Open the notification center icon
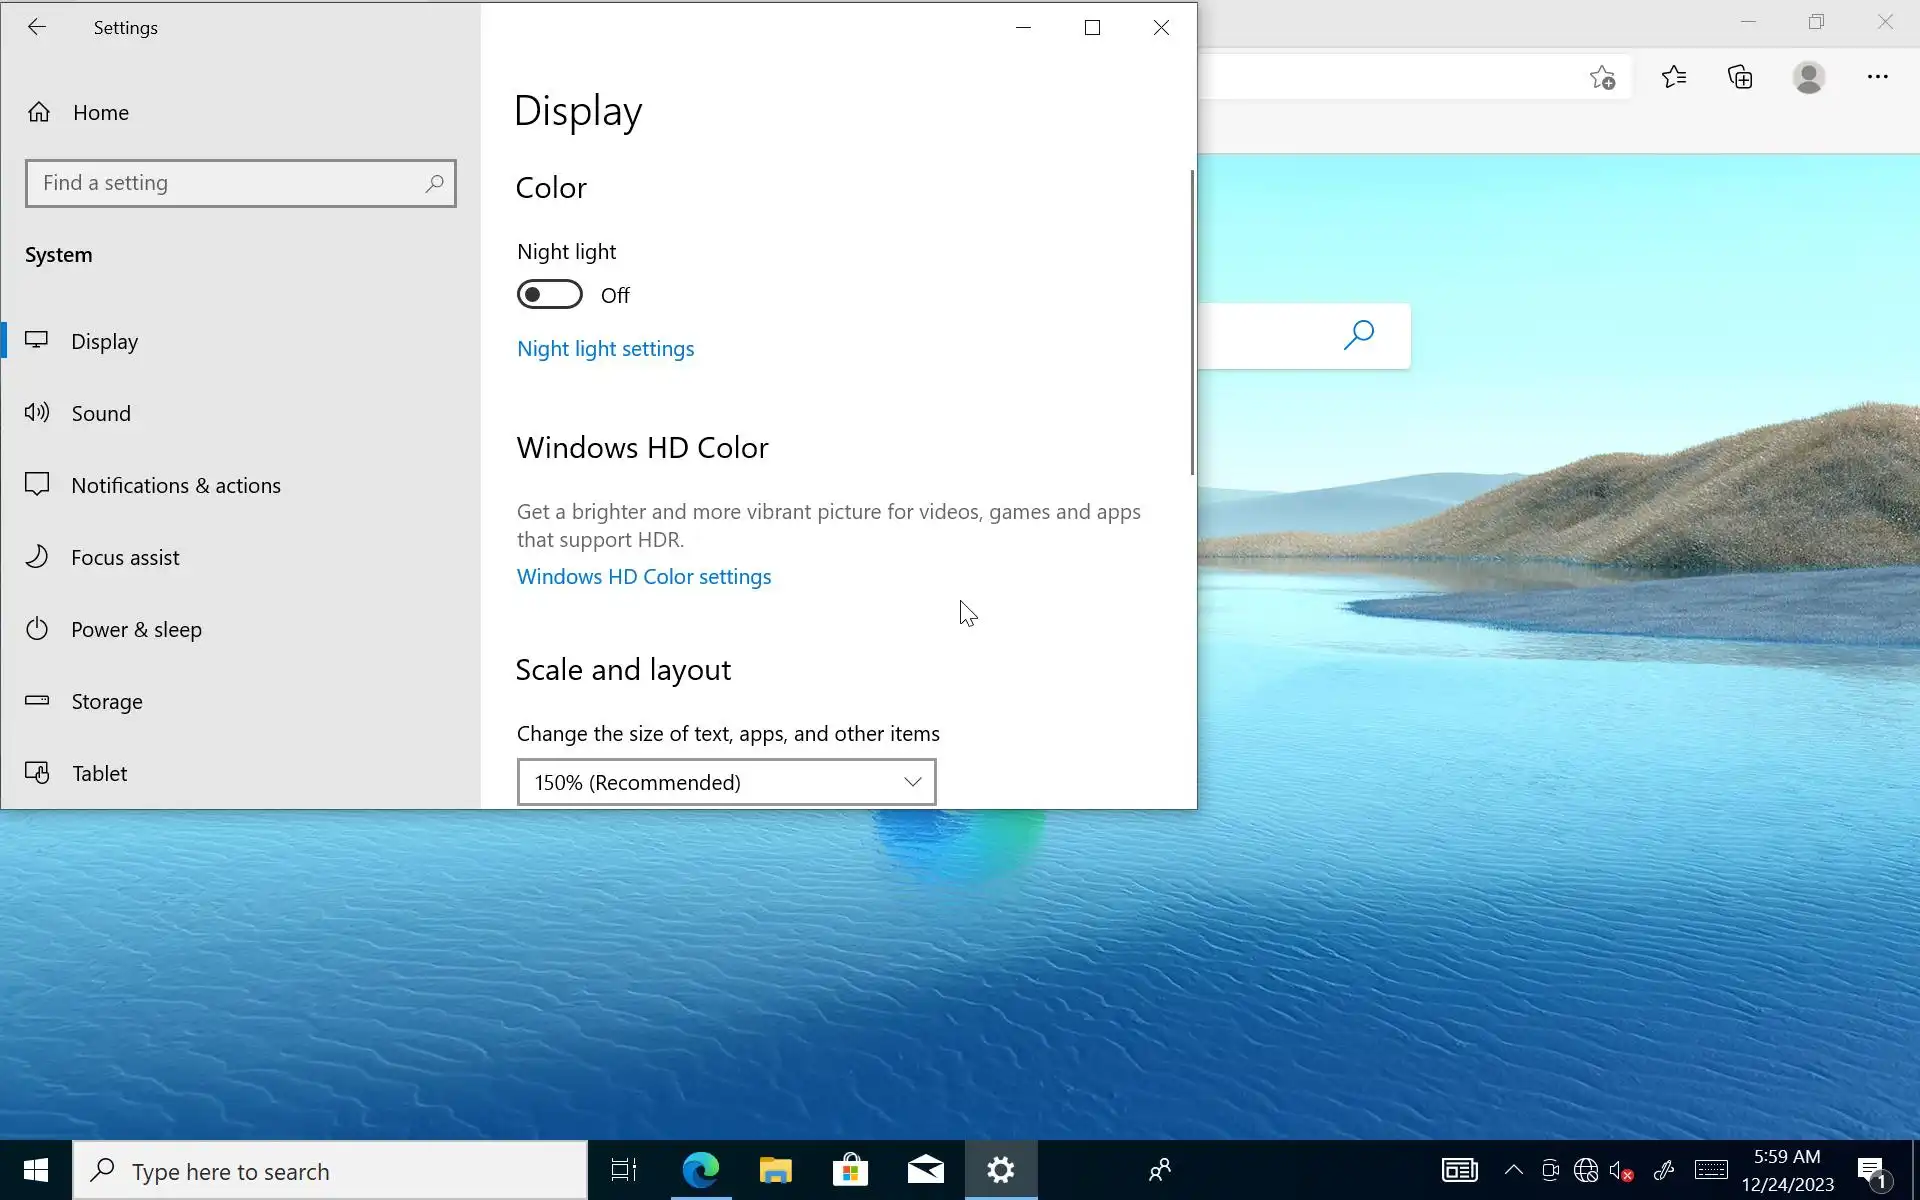The image size is (1920, 1200). tap(1871, 1170)
